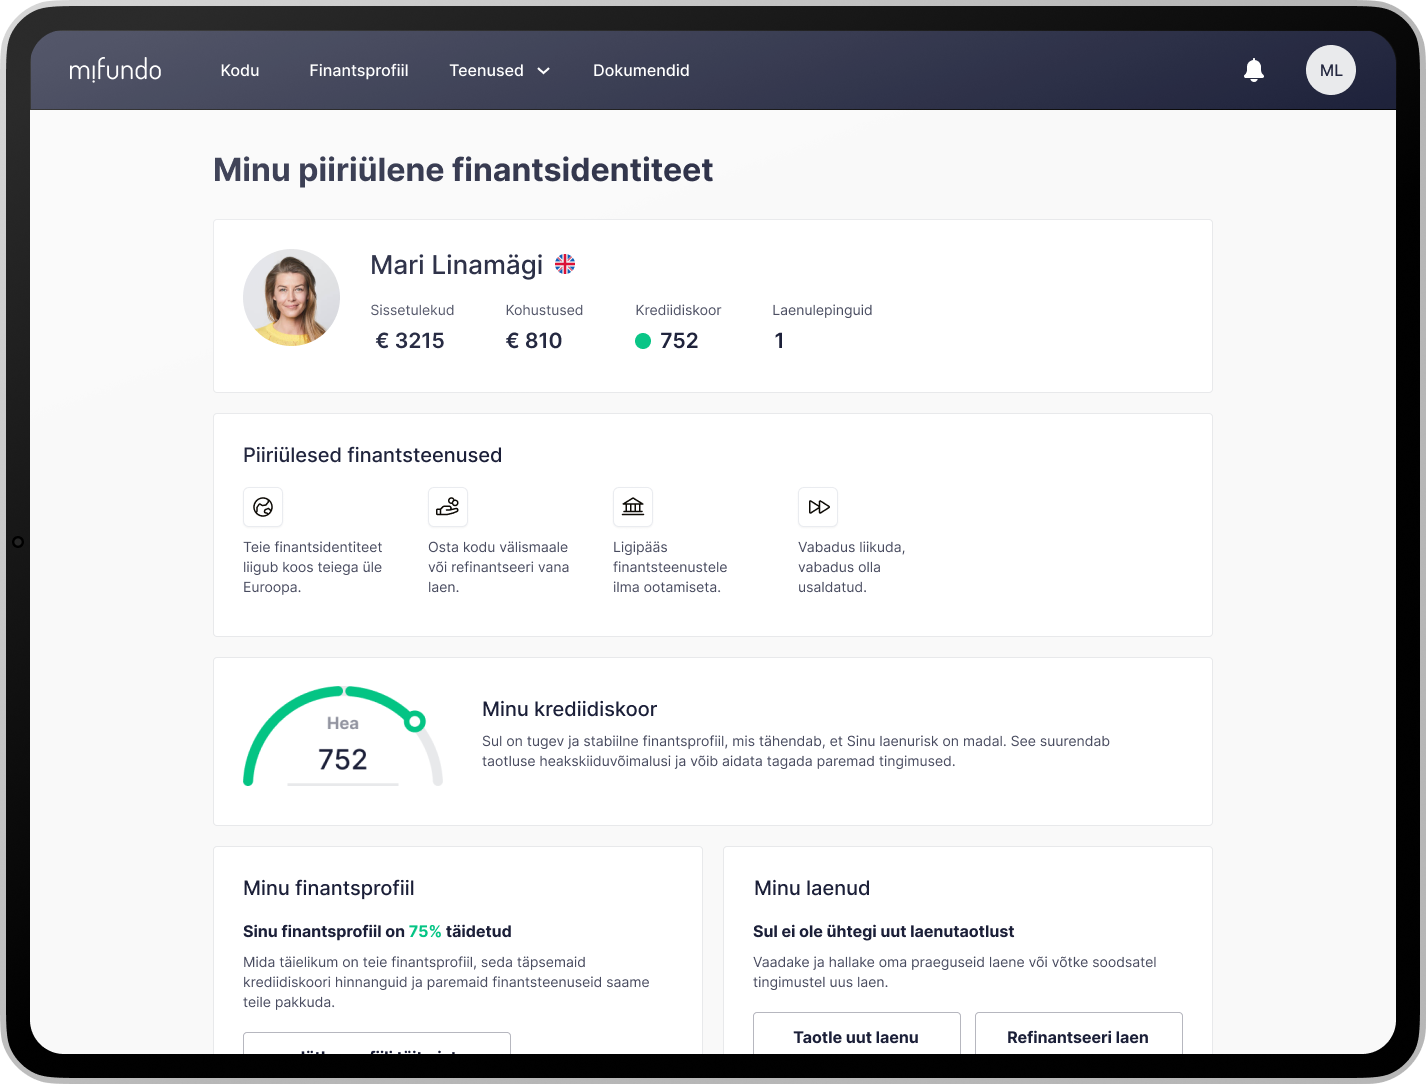Click the fast-forward freedom icon

coord(817,507)
